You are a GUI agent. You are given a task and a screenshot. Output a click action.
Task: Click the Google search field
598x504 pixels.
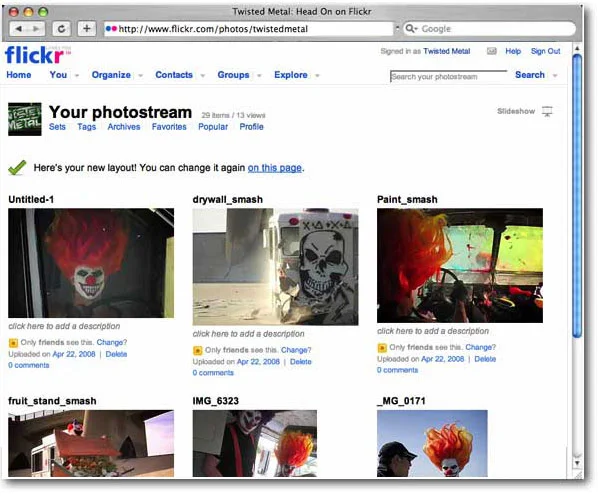489,29
